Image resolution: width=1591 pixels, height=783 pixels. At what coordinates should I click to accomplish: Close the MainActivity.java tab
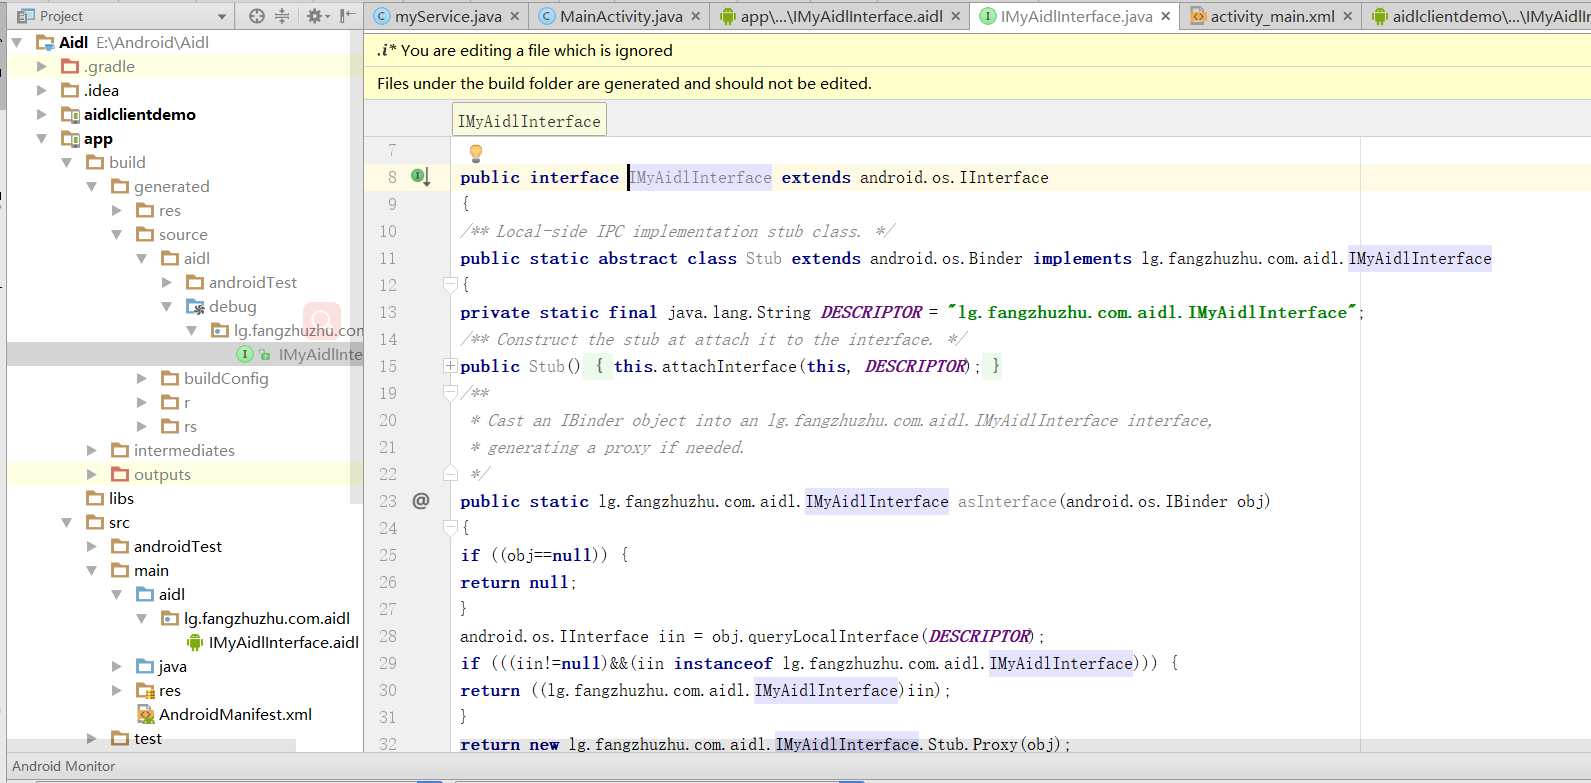[696, 16]
